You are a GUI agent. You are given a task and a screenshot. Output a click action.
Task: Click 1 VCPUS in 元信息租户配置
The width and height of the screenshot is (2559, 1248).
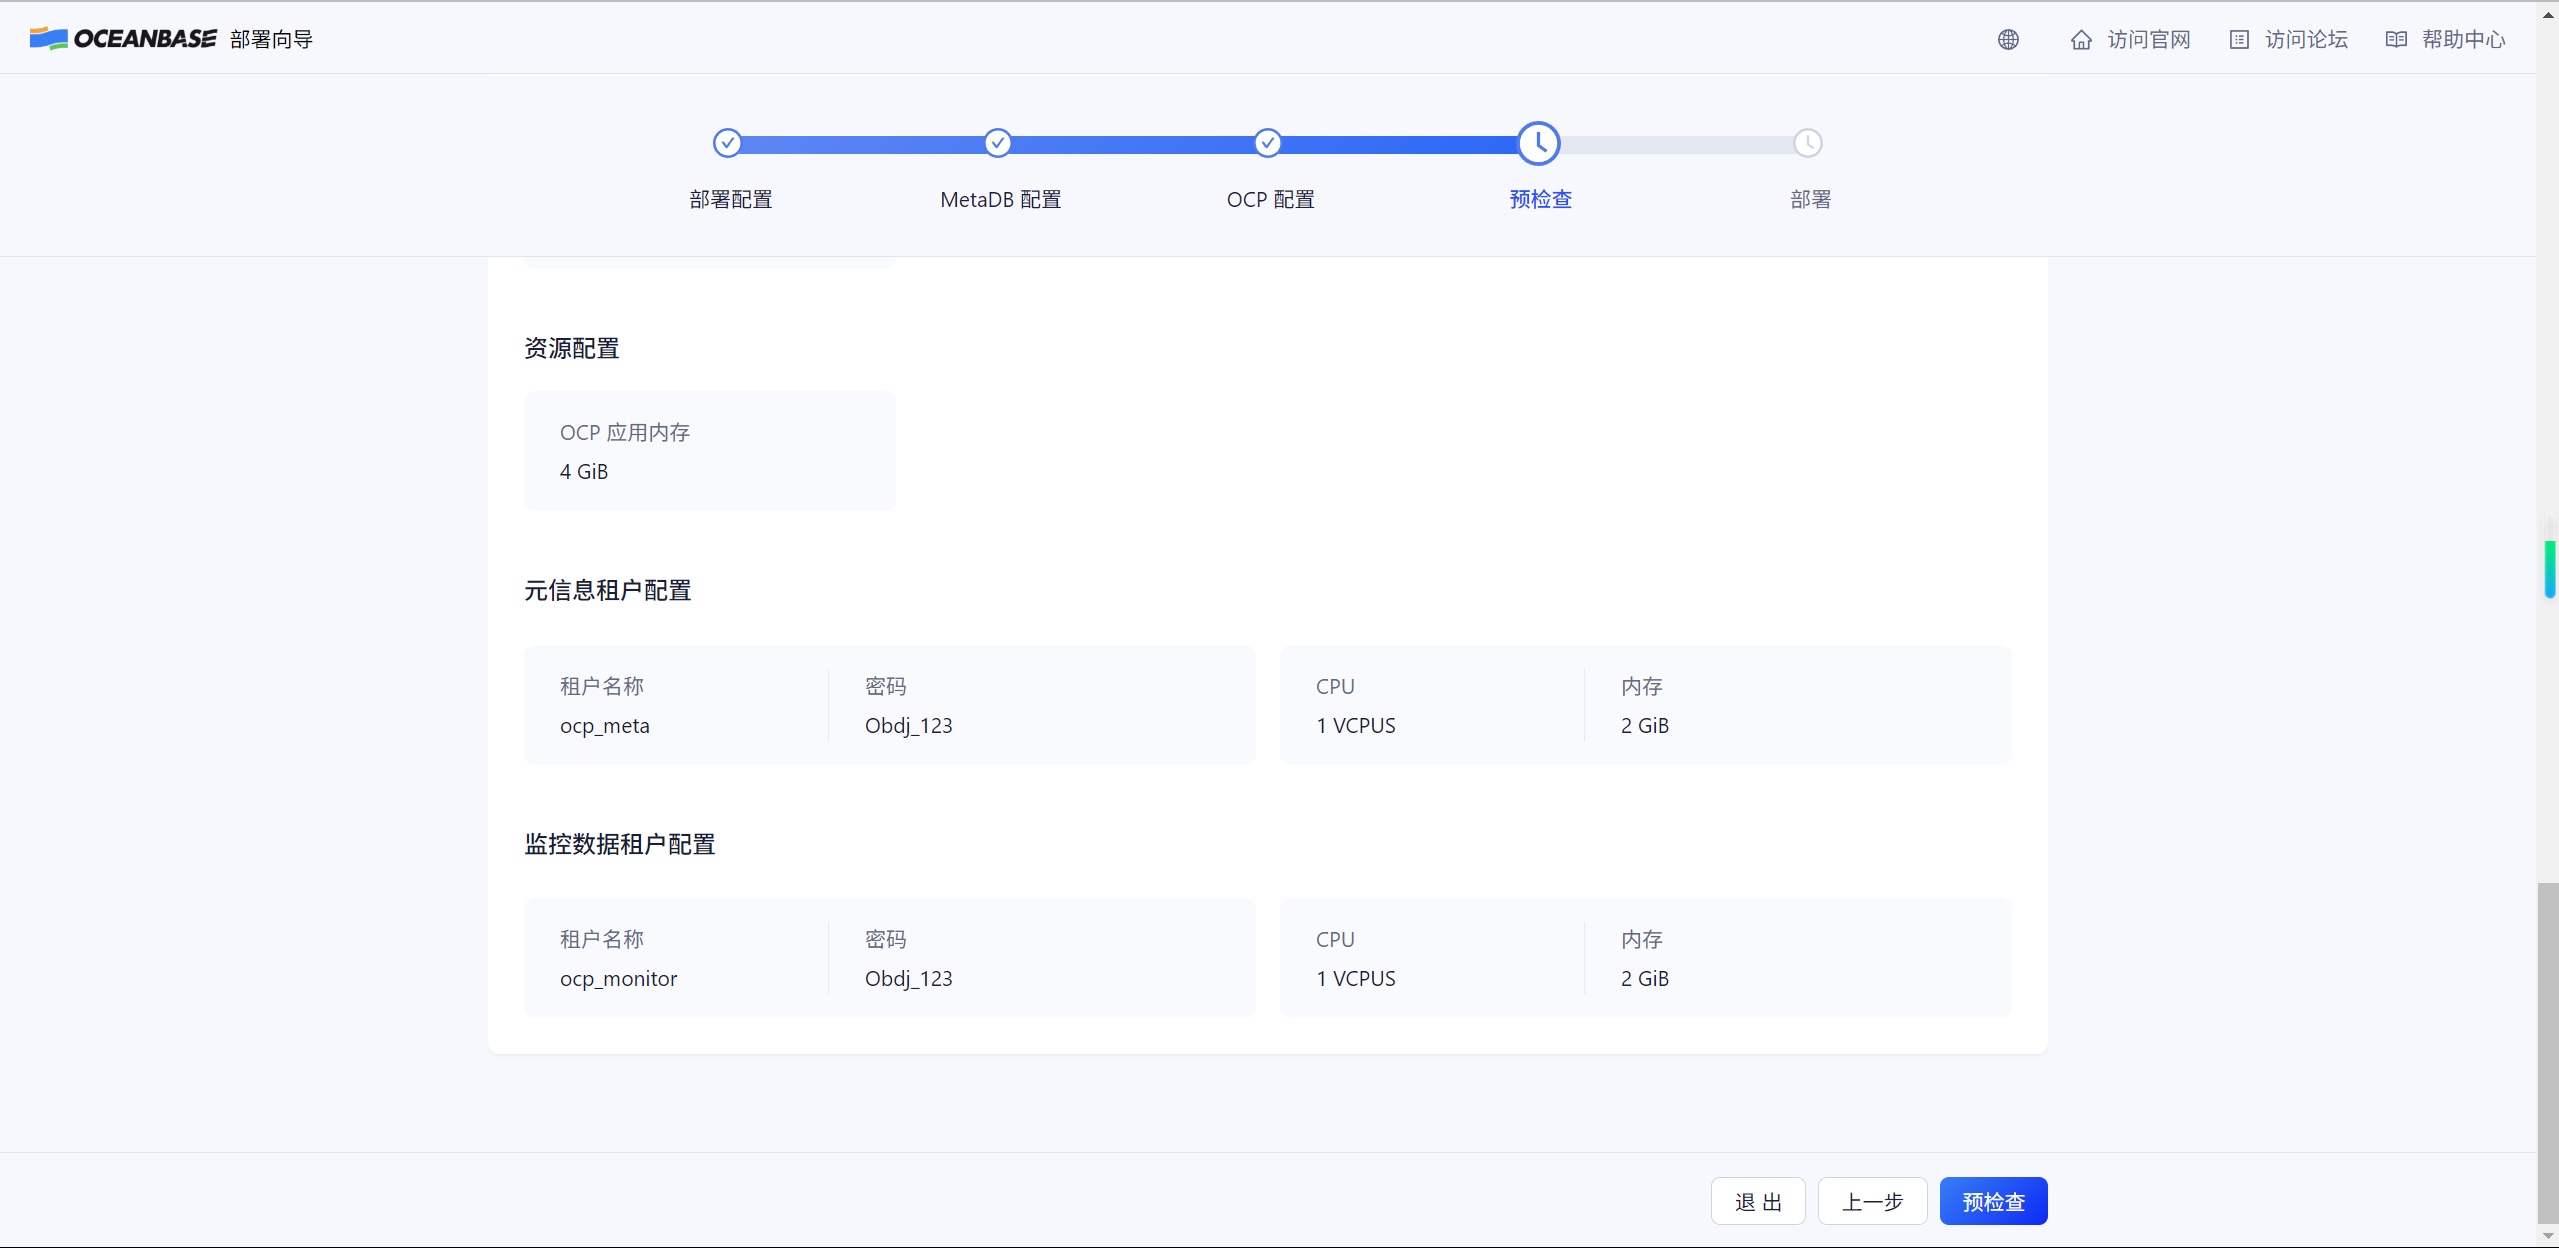pyautogui.click(x=1356, y=725)
